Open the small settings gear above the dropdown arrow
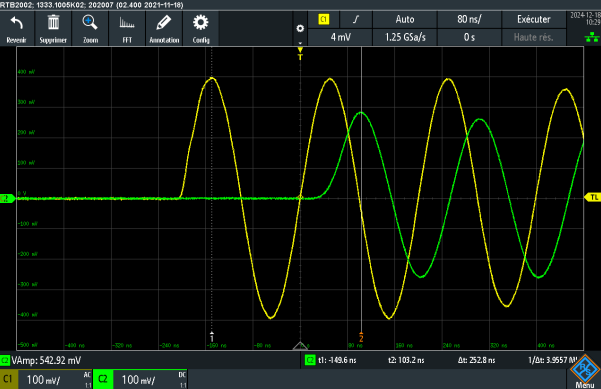 [300, 28]
